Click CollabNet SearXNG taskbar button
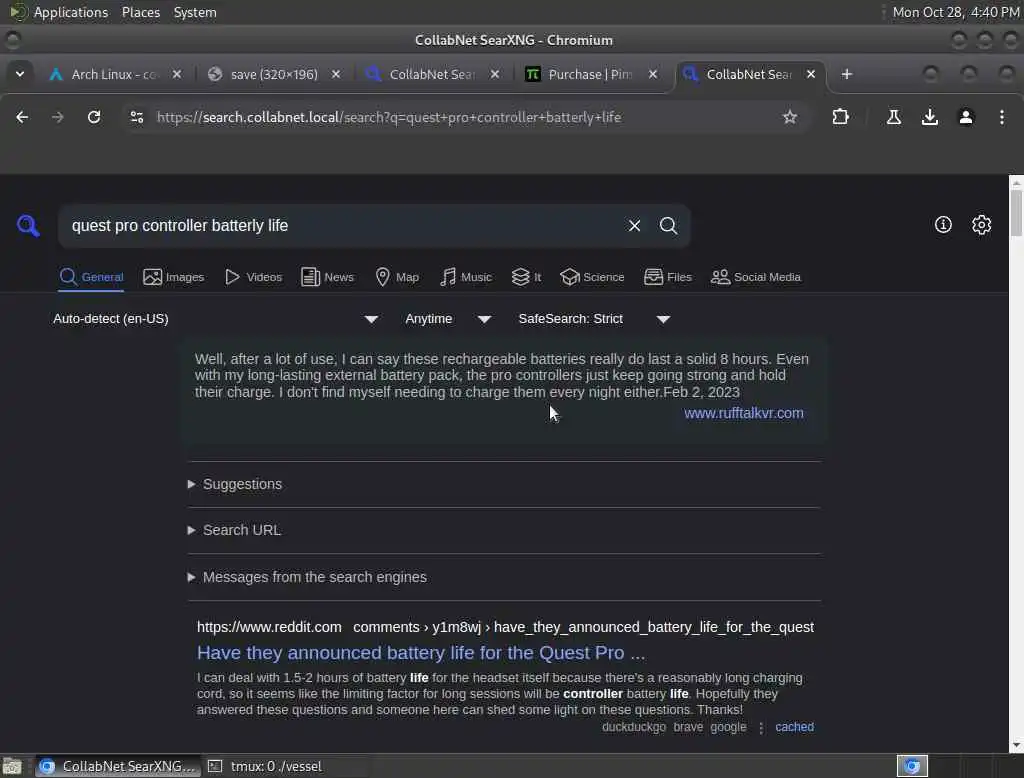Viewport: 1024px width, 778px height. pos(118,766)
